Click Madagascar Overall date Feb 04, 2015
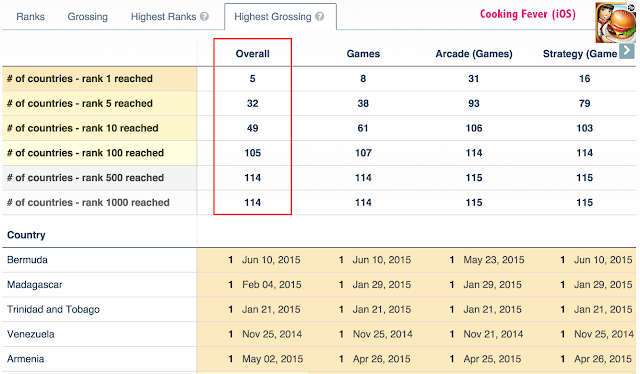The height and width of the screenshot is (374, 640). click(272, 285)
